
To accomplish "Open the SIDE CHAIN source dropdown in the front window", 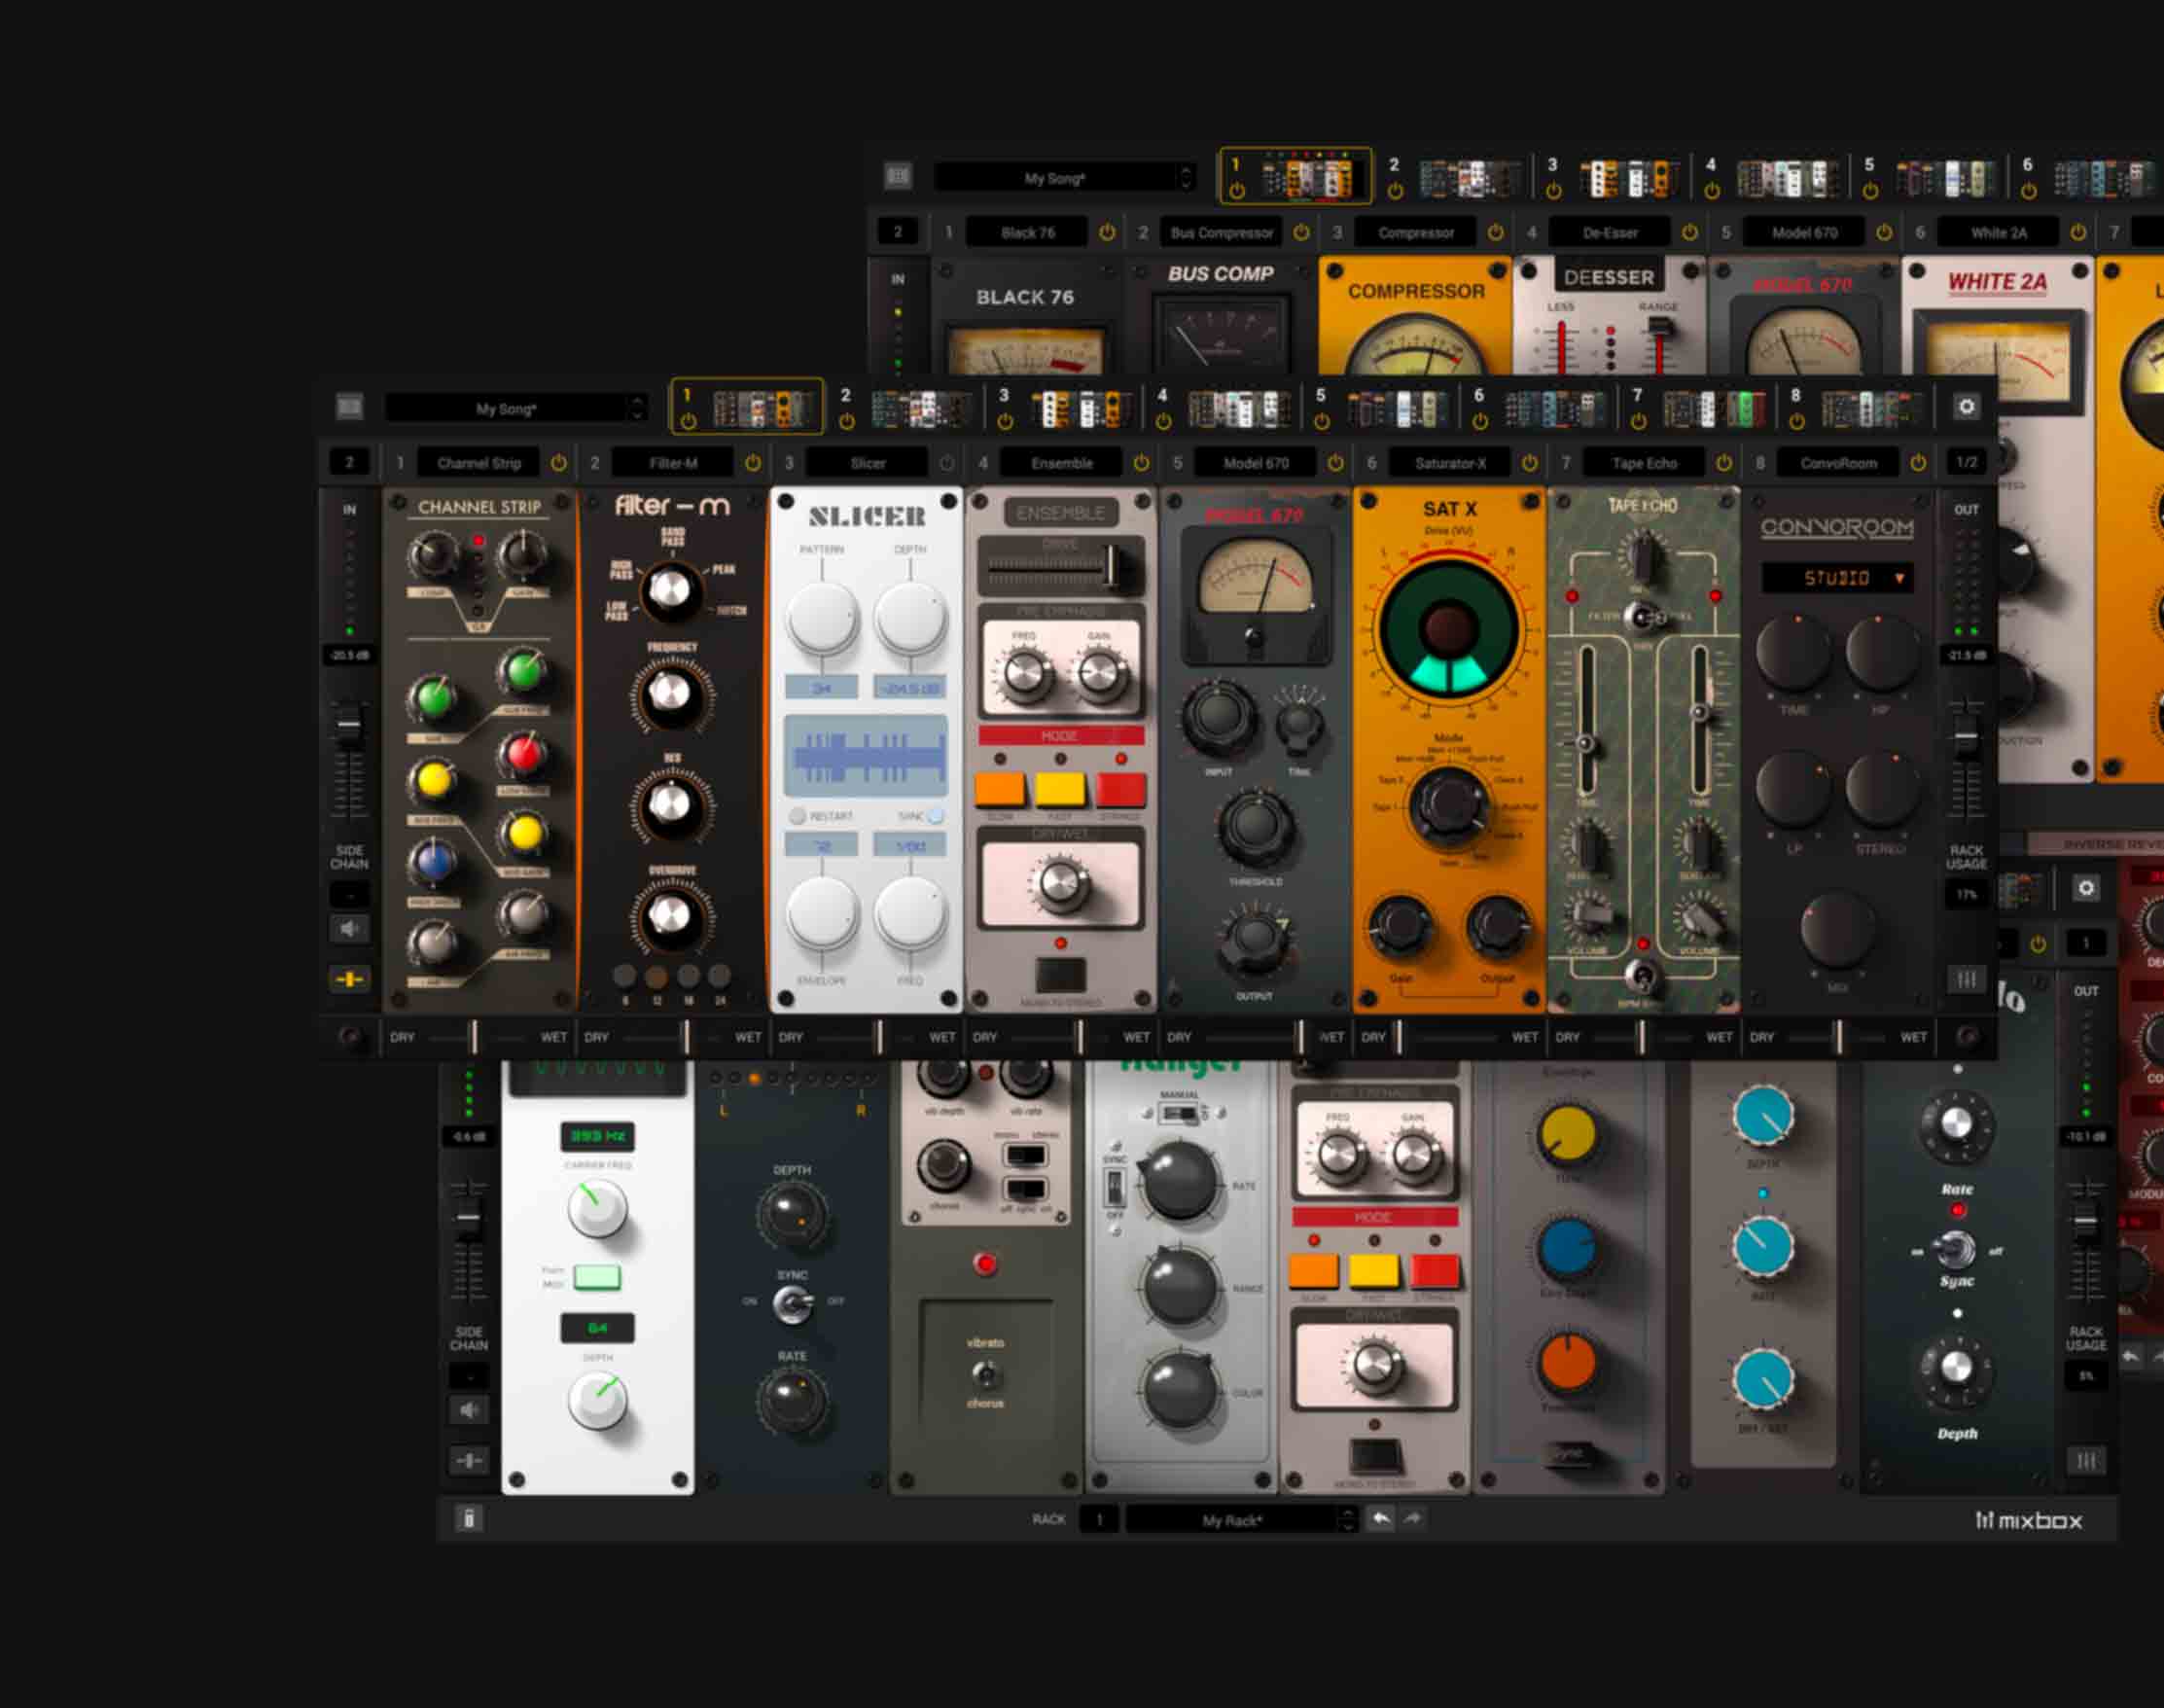I will [x=349, y=894].
